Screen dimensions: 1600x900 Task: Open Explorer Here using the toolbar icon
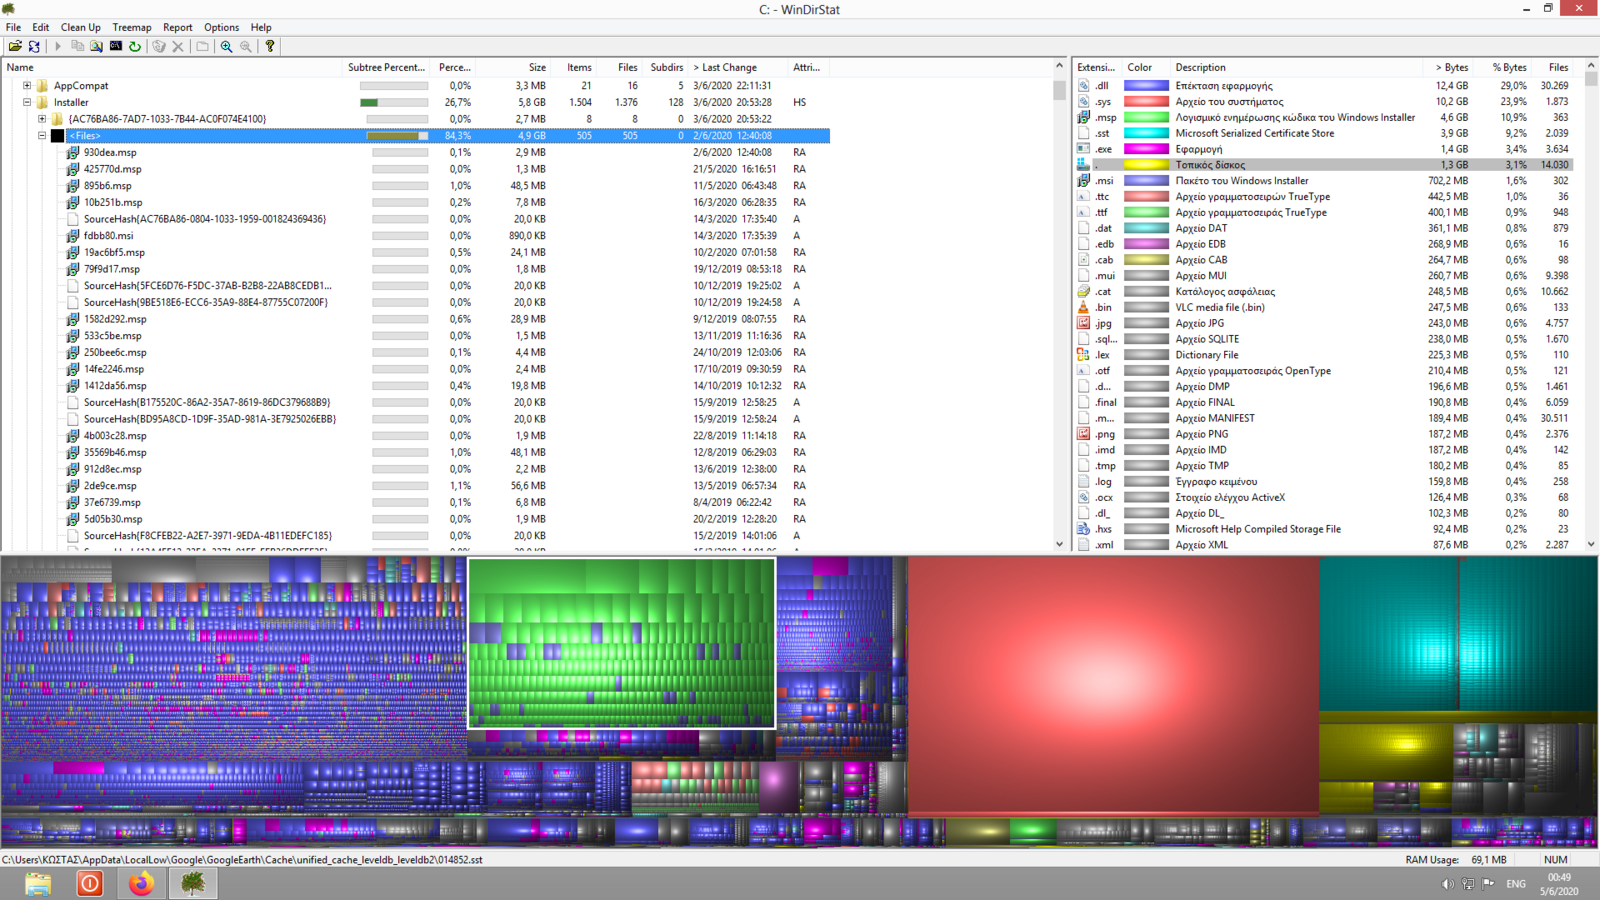pos(97,46)
